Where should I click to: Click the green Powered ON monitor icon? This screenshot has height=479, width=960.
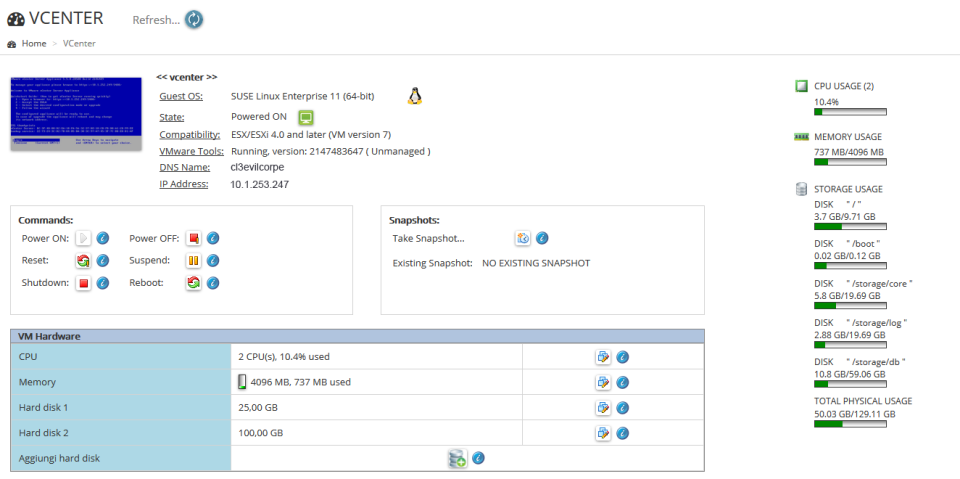[x=306, y=117]
